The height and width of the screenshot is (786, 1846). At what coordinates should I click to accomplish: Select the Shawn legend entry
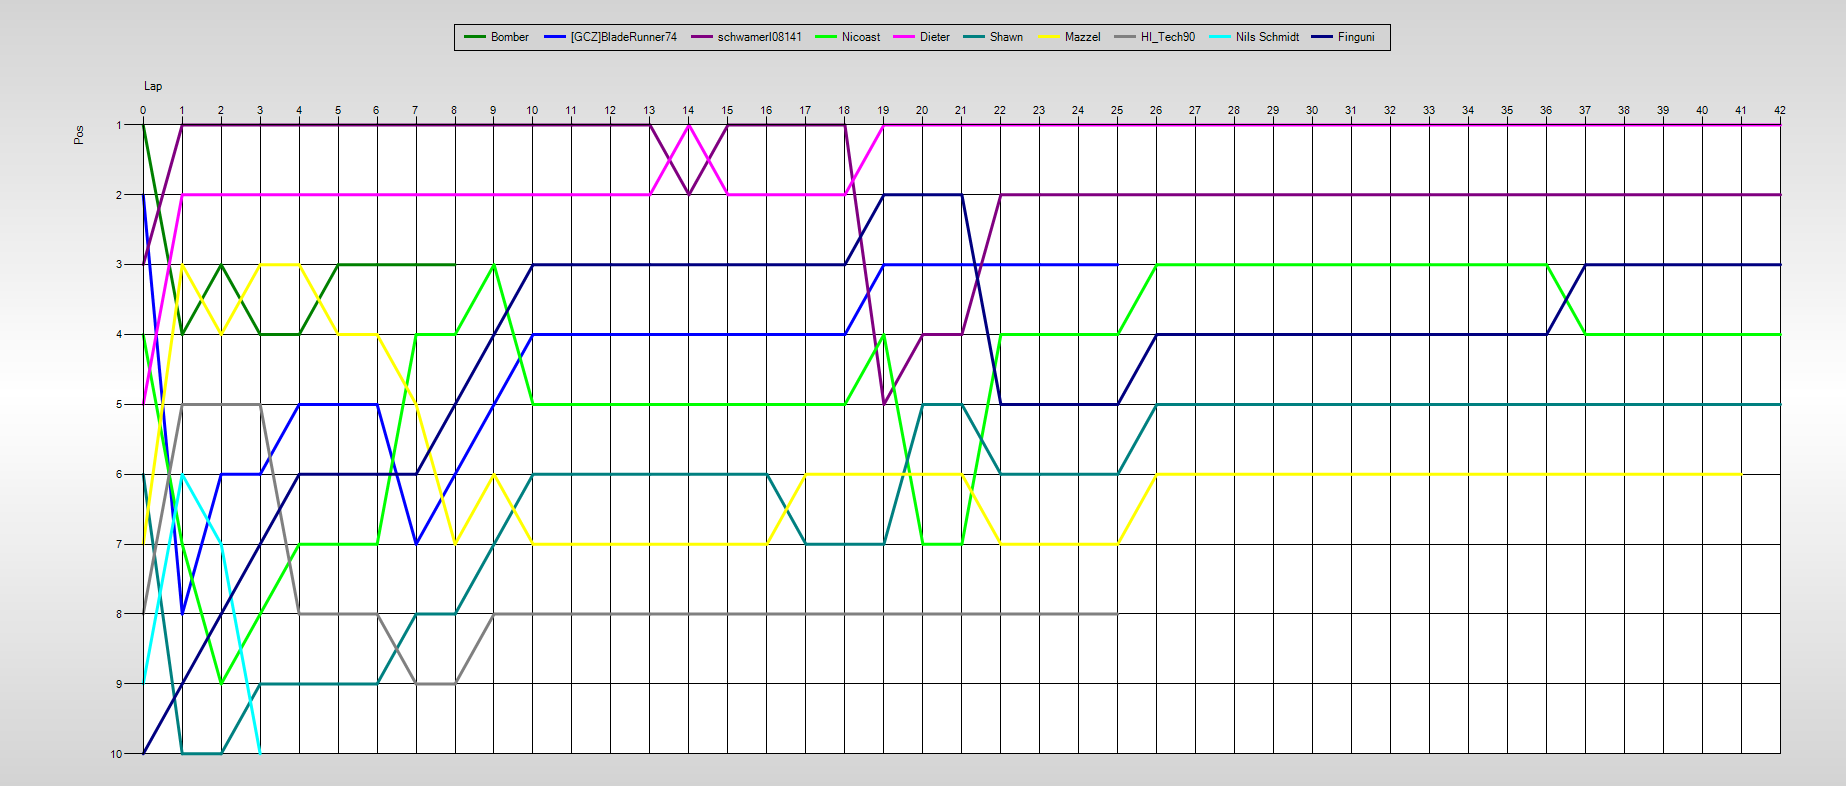click(993, 37)
